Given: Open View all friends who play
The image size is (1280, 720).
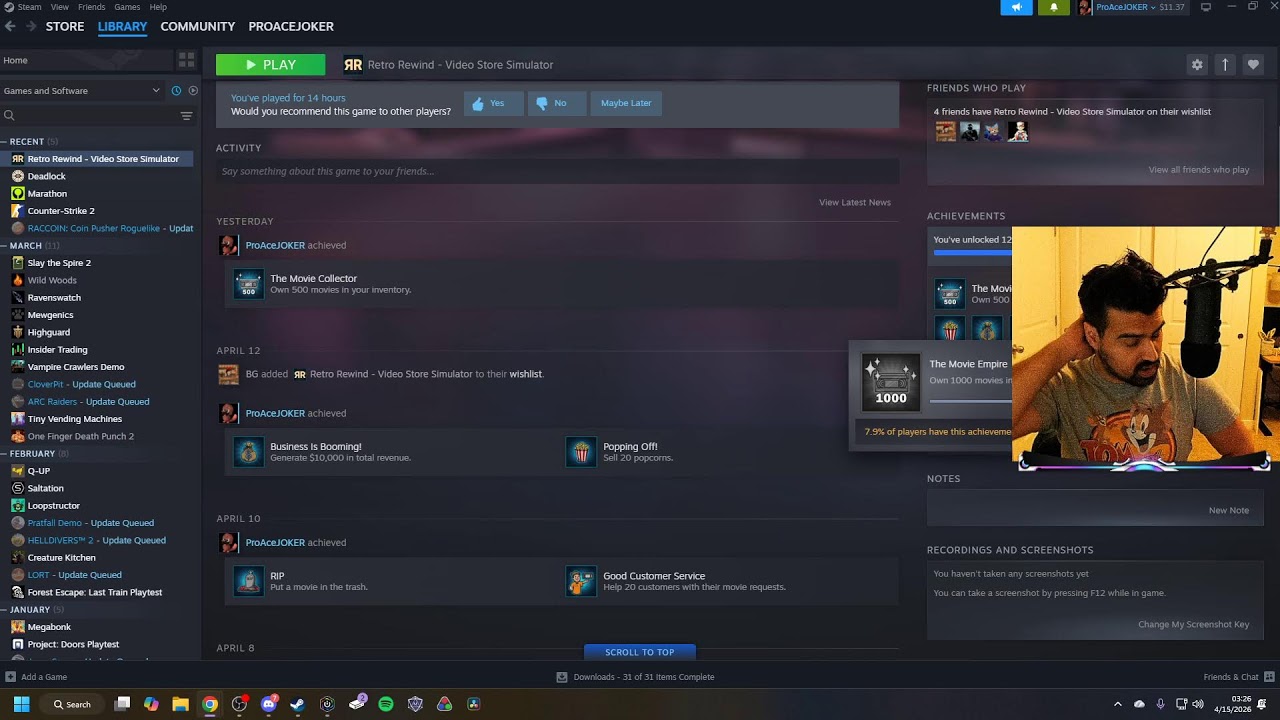Looking at the screenshot, I should tap(1199, 170).
